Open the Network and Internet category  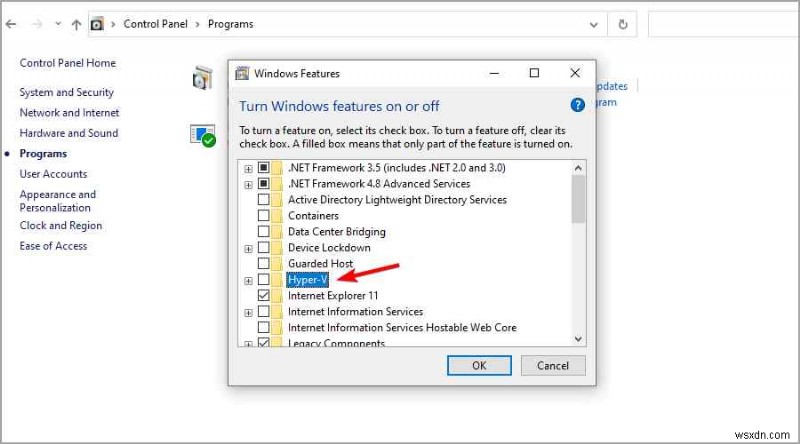(x=69, y=113)
